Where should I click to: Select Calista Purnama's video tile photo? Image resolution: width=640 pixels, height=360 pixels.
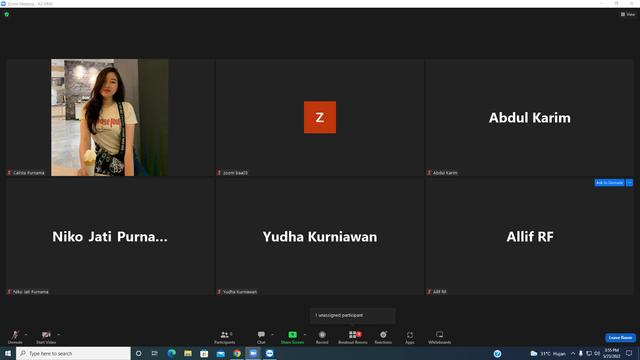(109, 118)
